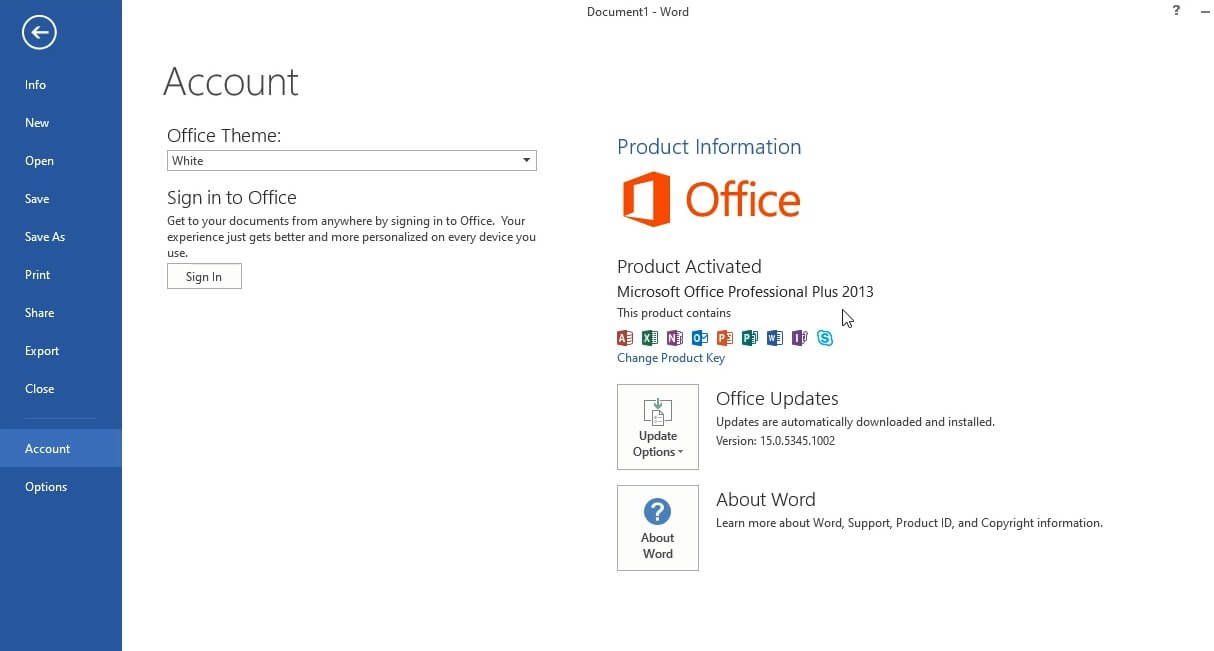Click the OneNote product icon

pos(675,338)
